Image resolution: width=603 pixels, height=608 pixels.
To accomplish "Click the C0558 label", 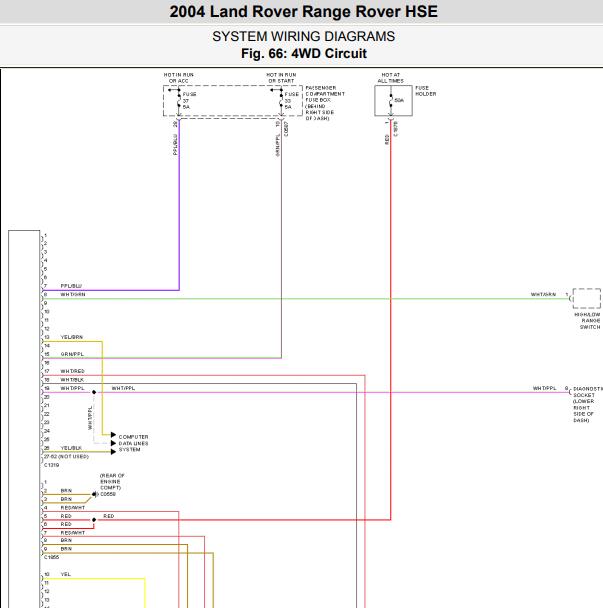I will click(x=108, y=494).
